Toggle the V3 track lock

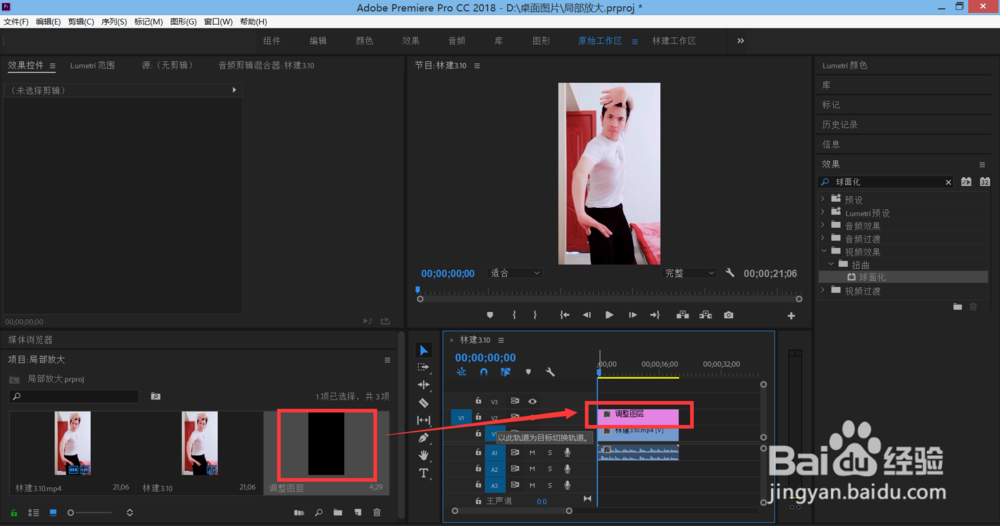478,401
